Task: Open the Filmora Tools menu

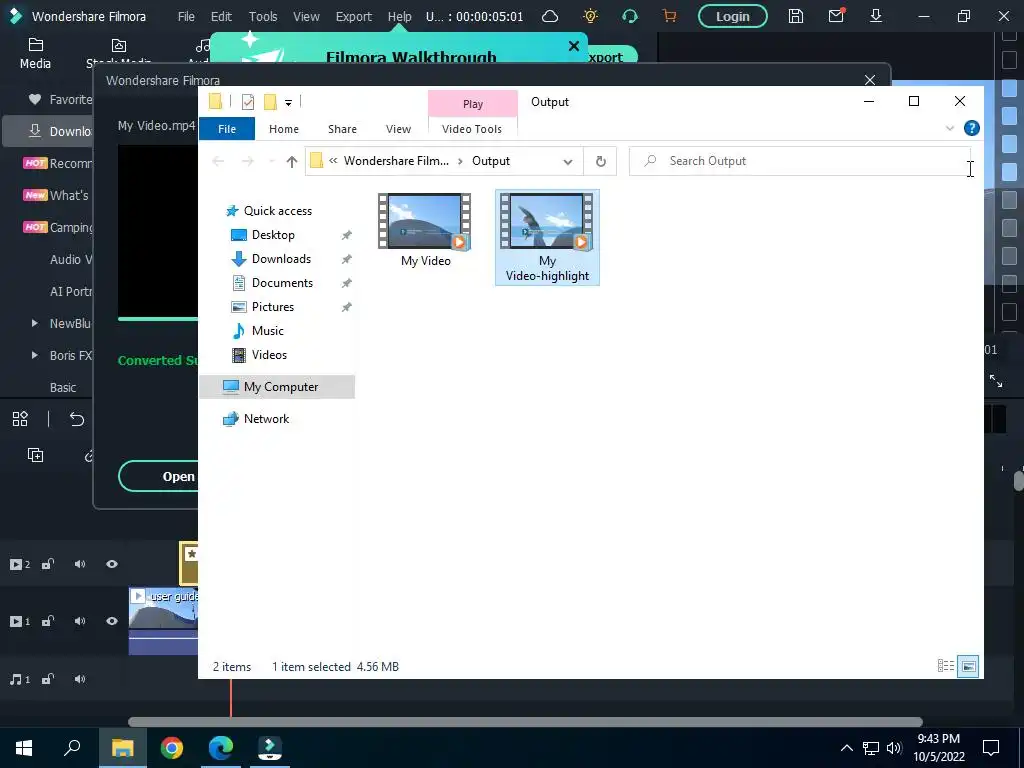Action: coord(263,16)
